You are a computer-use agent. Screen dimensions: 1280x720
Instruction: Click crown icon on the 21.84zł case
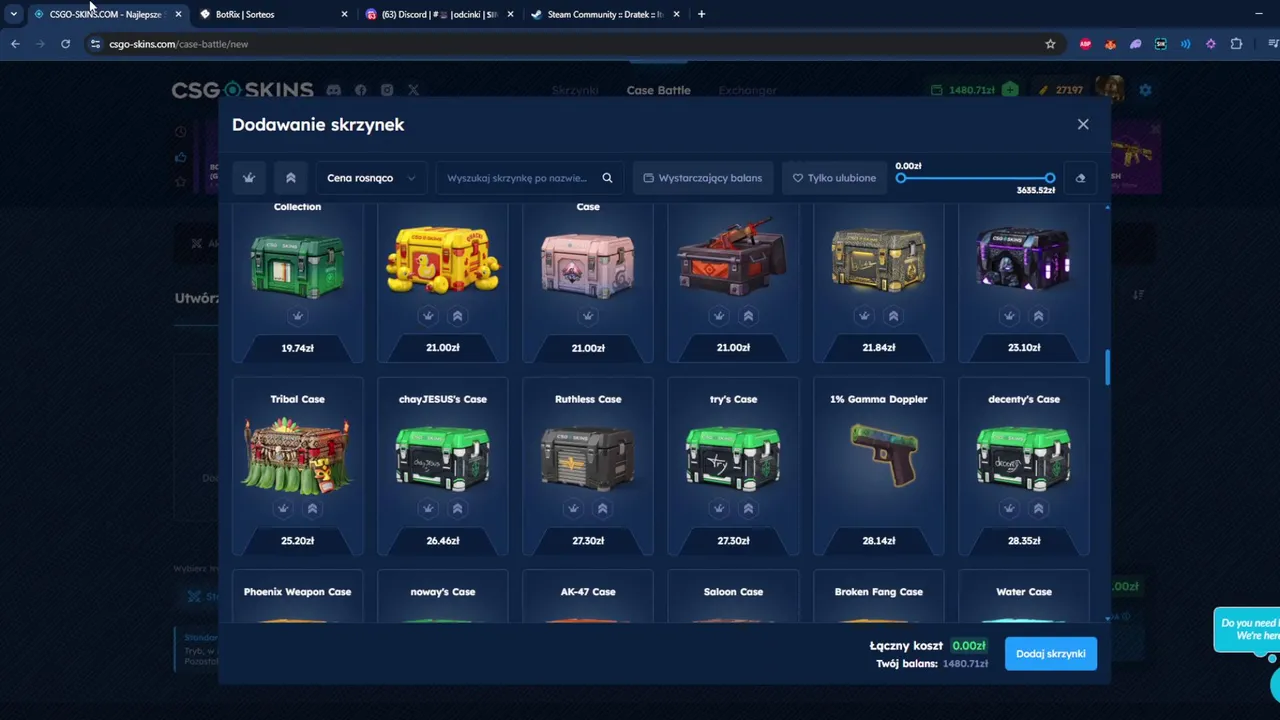864,316
